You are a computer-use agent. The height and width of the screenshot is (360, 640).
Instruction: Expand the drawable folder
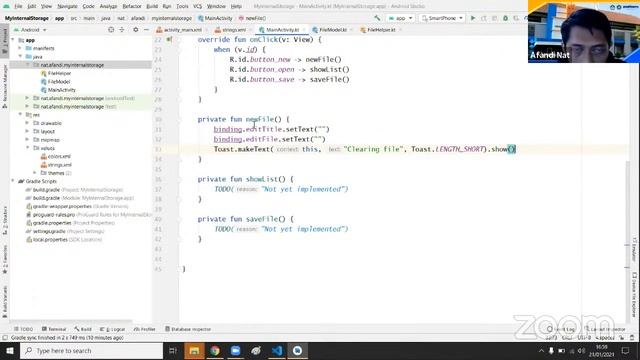[x=28, y=123]
